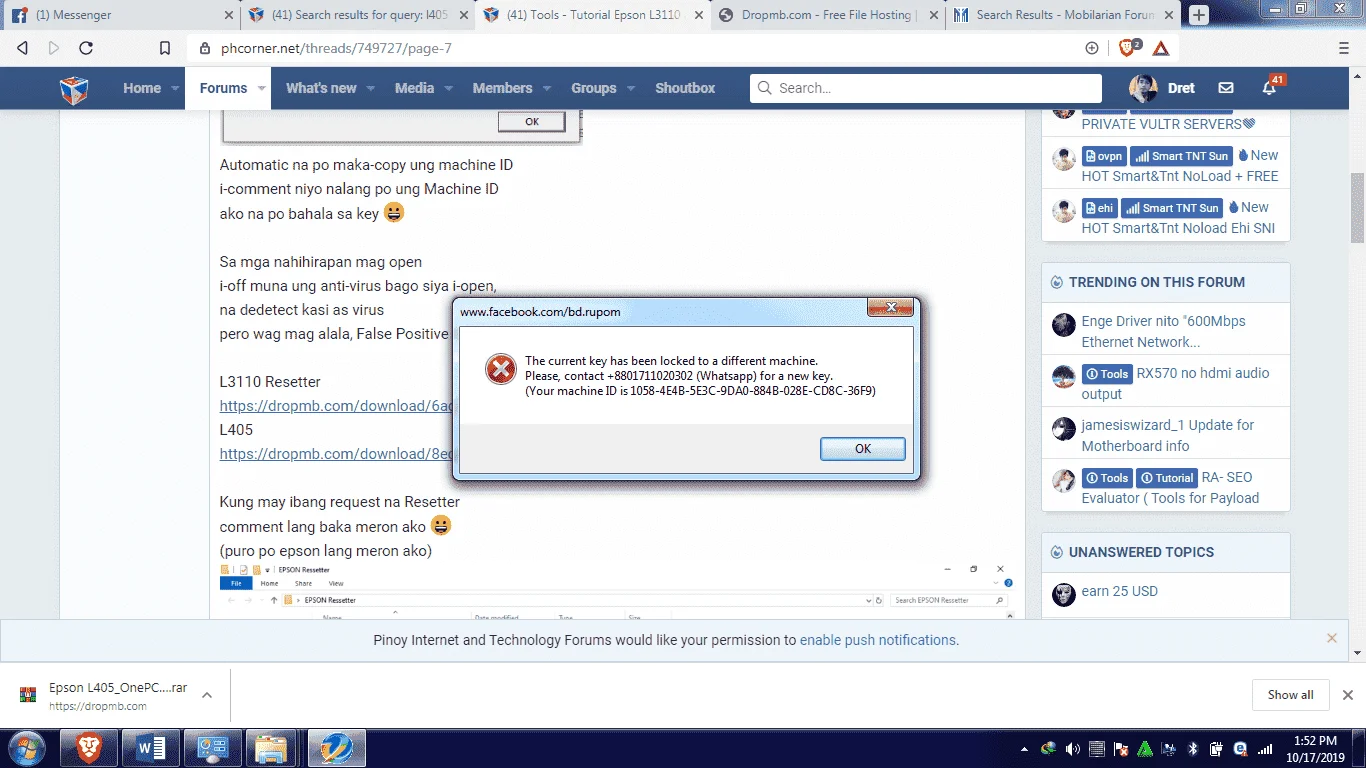Click the Bluetooth tray icon

click(x=1192, y=748)
